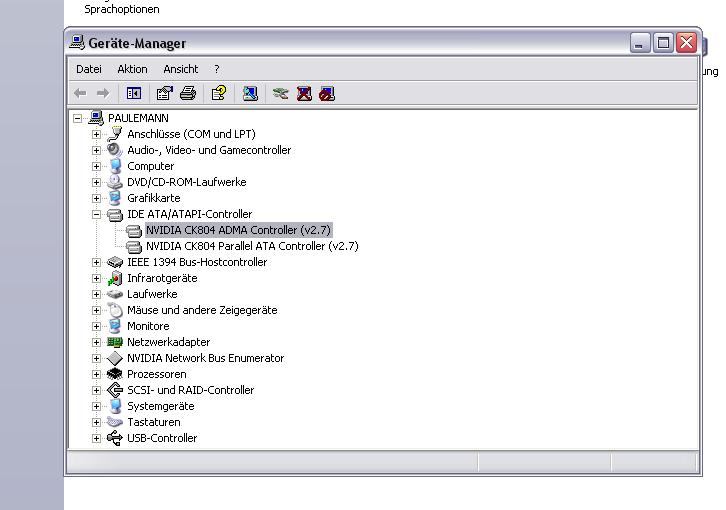Click the Disable device toolbar icon
This screenshot has width=726, height=510.
[327, 94]
